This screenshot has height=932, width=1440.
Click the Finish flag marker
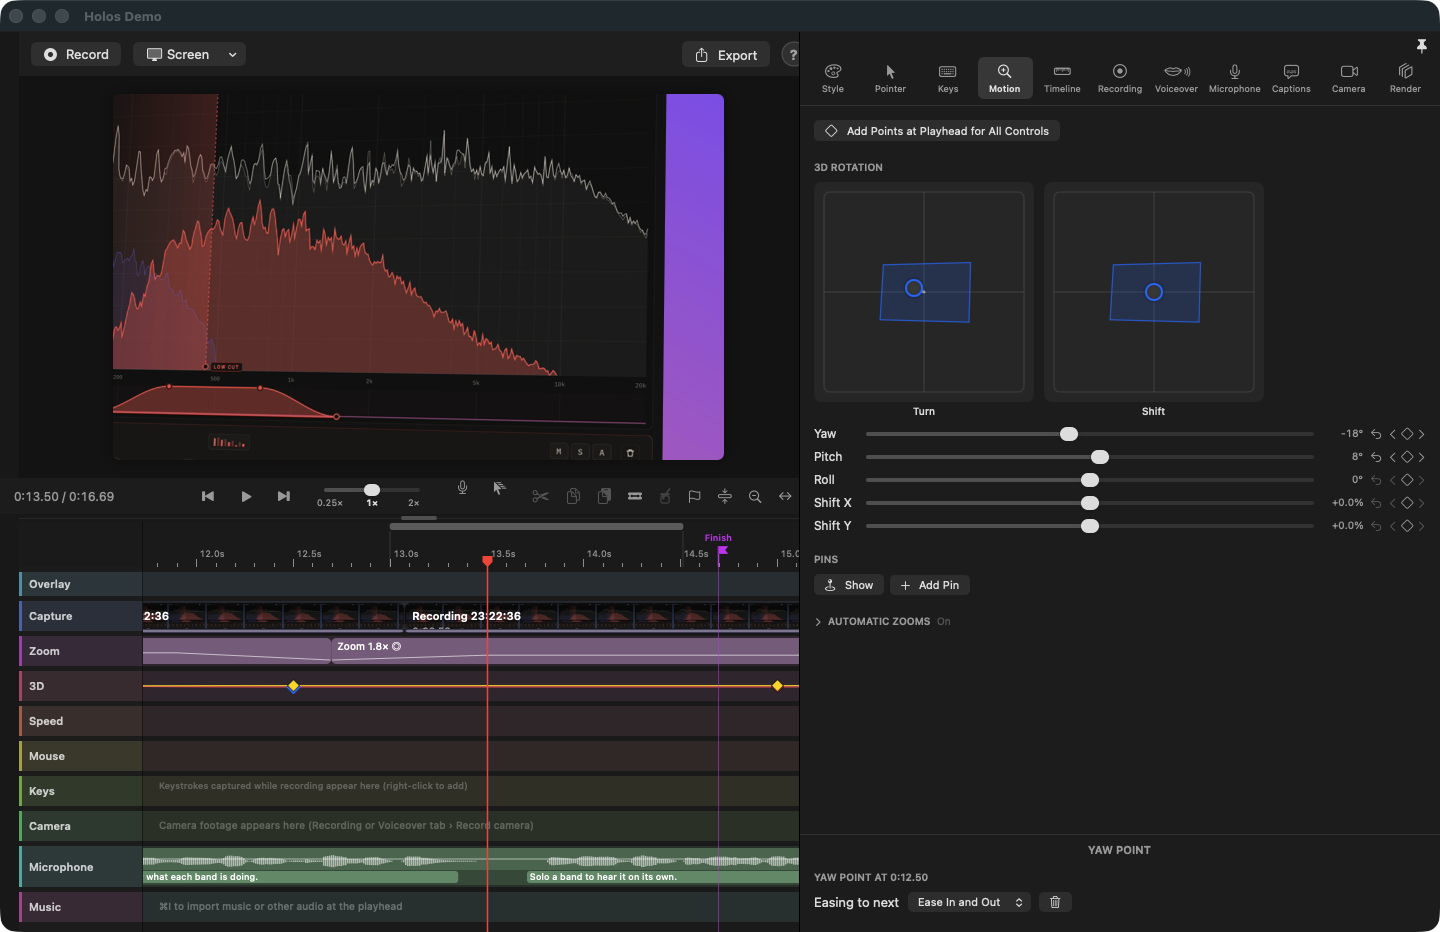(x=722, y=550)
